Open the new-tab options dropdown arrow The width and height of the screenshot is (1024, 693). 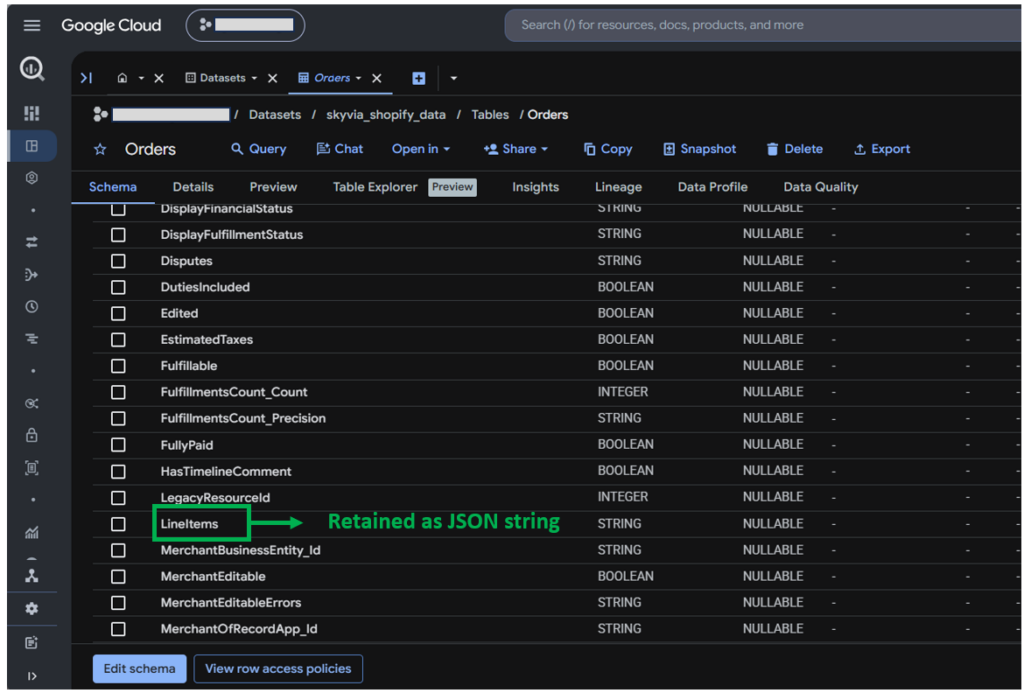(454, 78)
